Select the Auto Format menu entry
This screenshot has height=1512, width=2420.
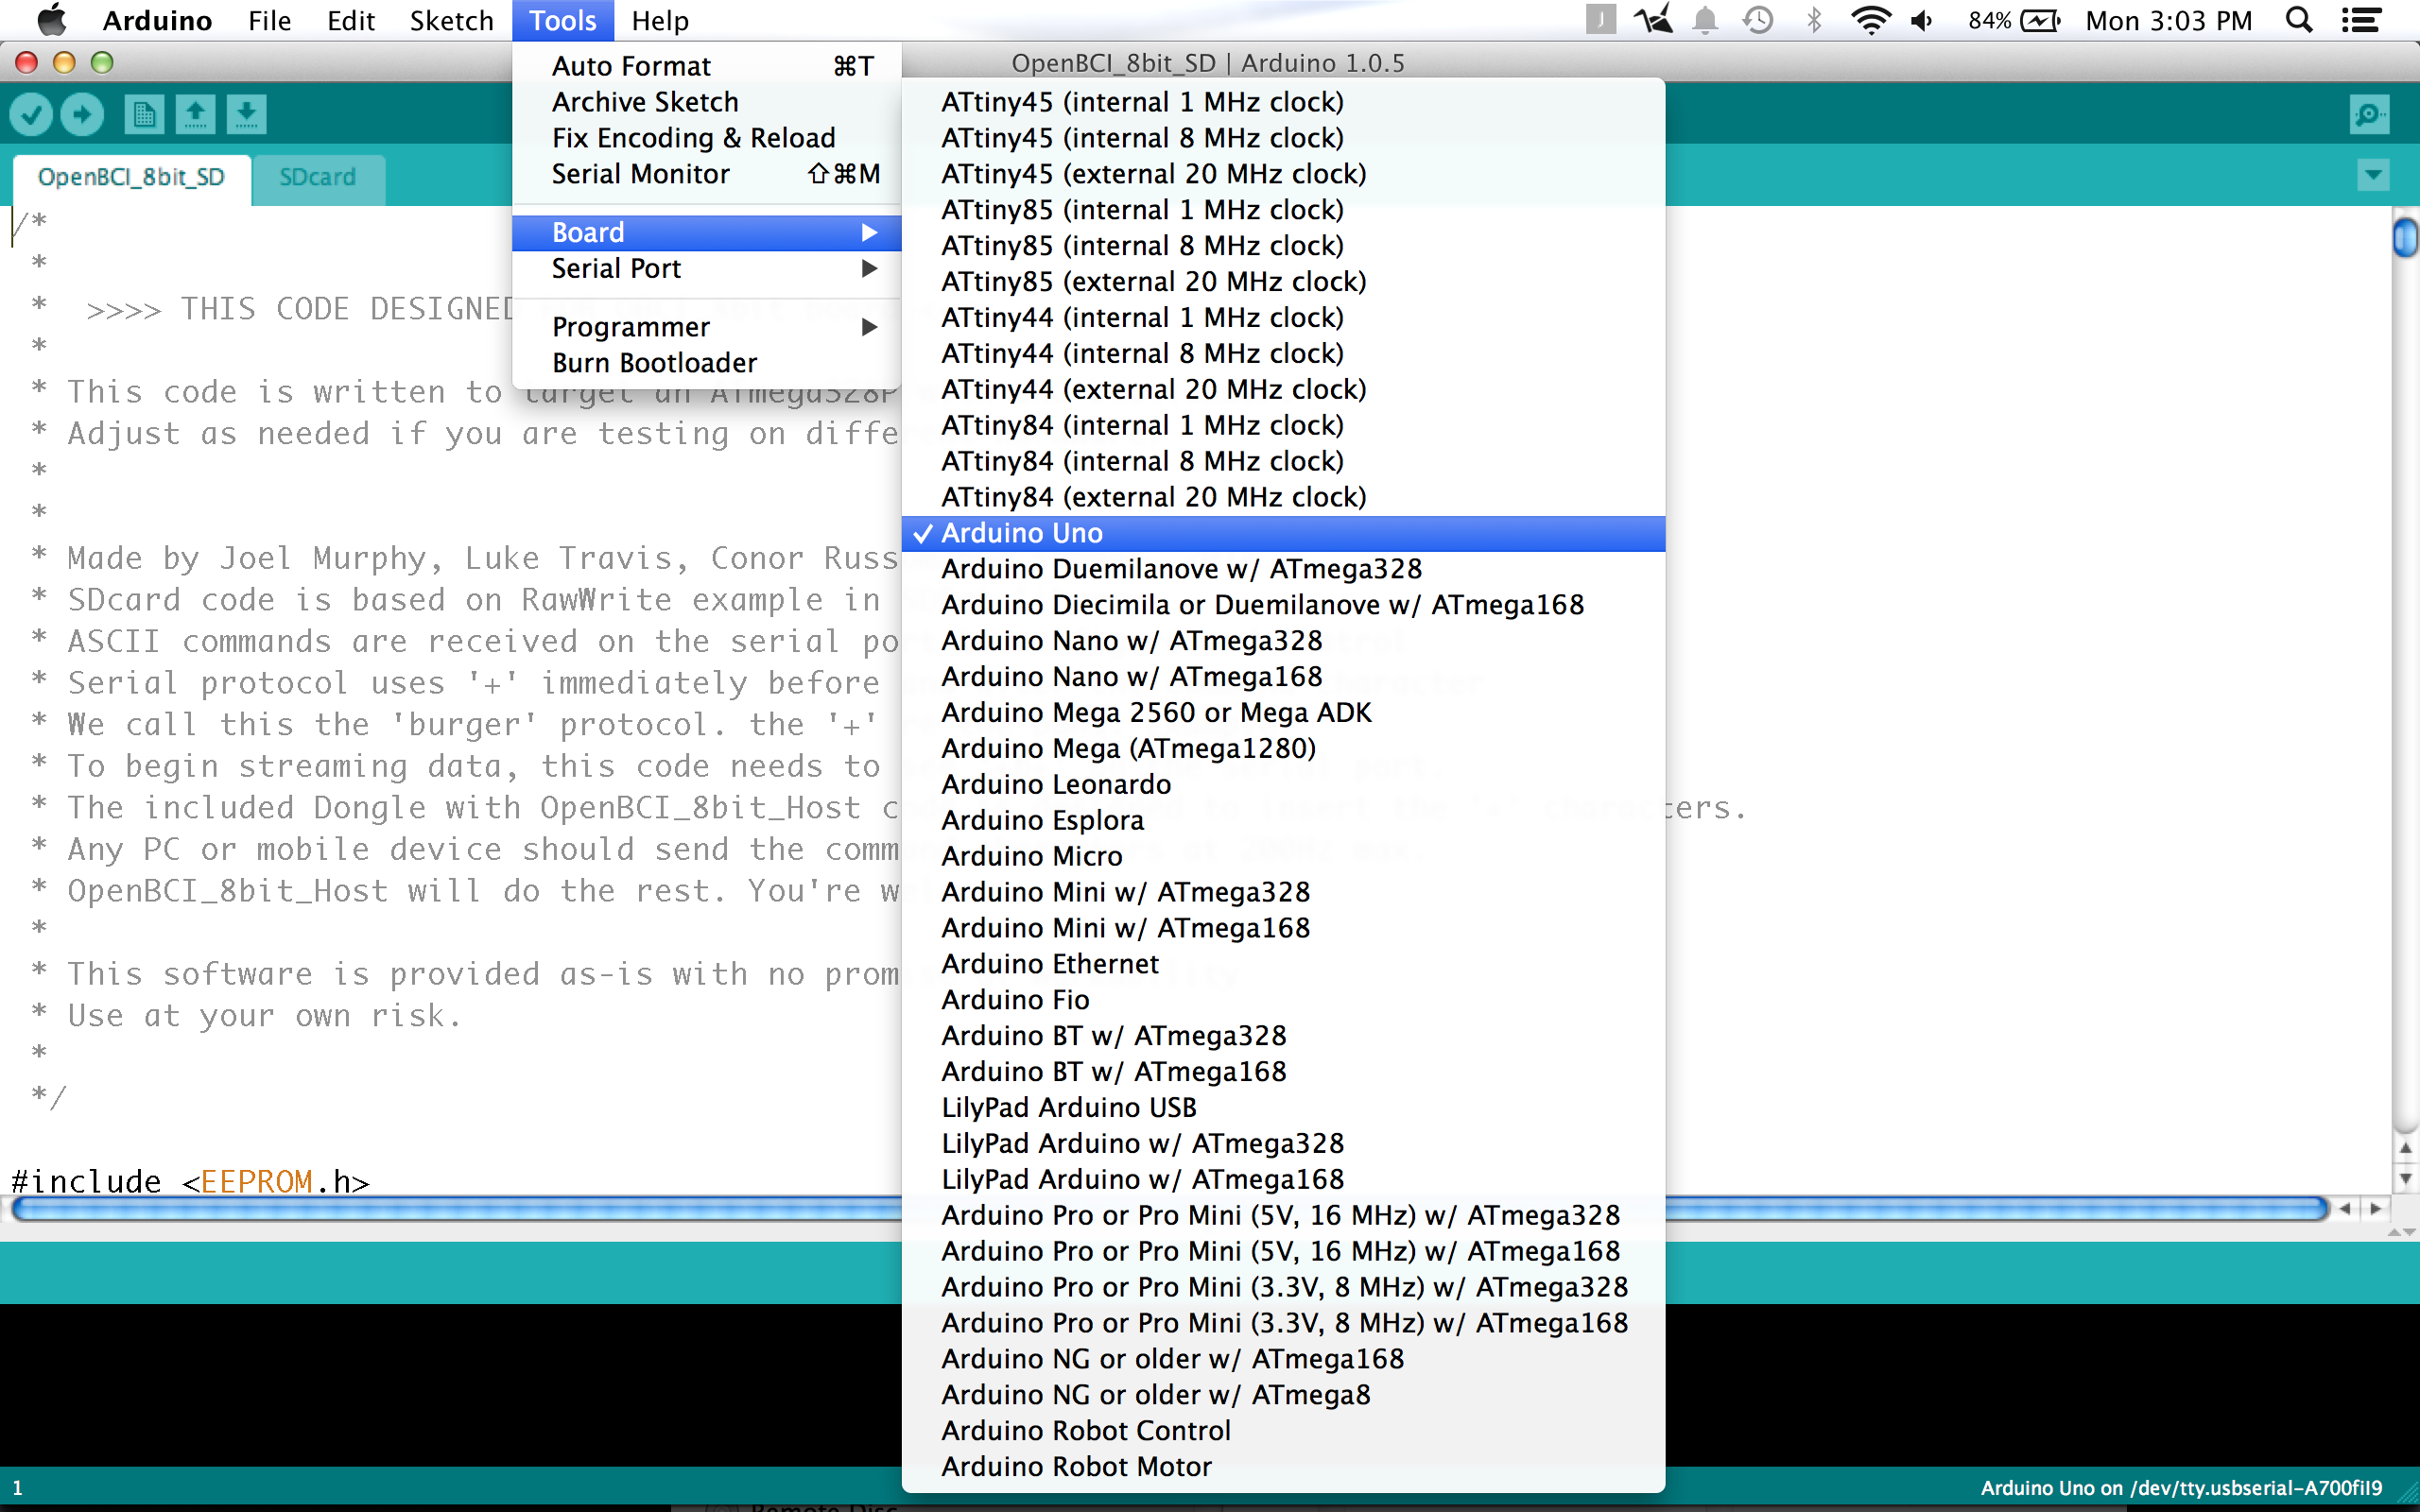pos(631,66)
